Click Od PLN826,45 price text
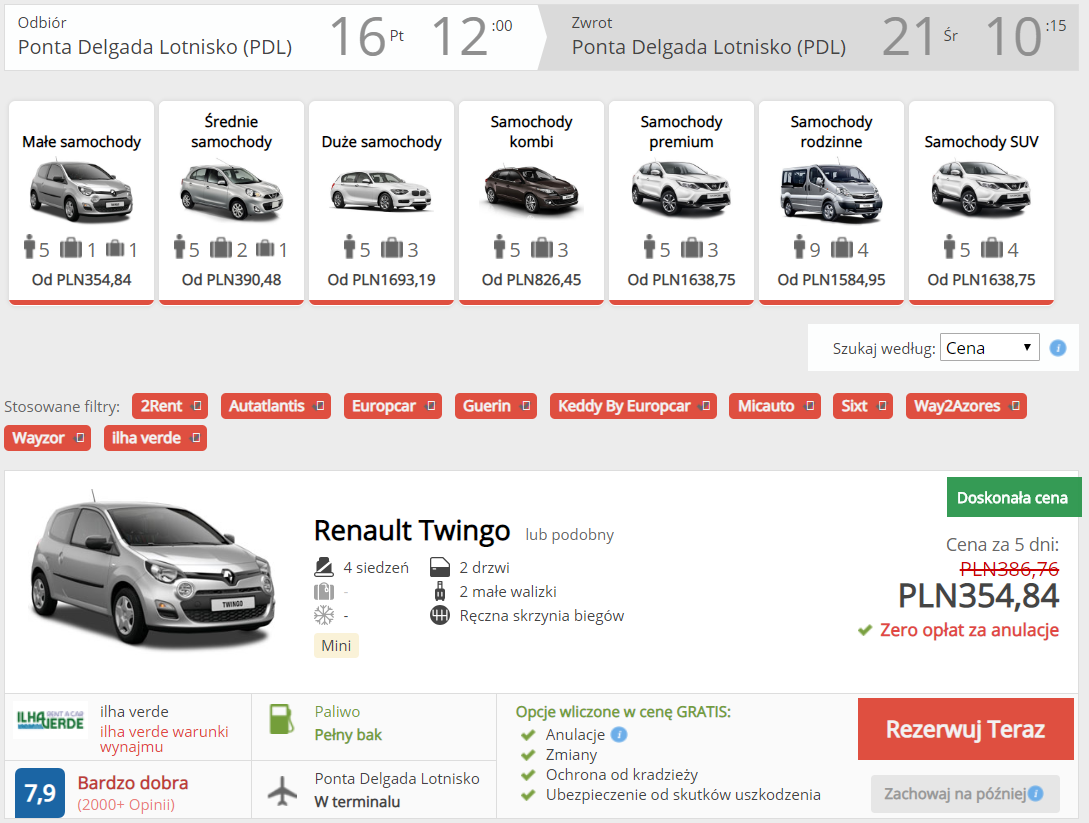The height and width of the screenshot is (823, 1089). 531,280
